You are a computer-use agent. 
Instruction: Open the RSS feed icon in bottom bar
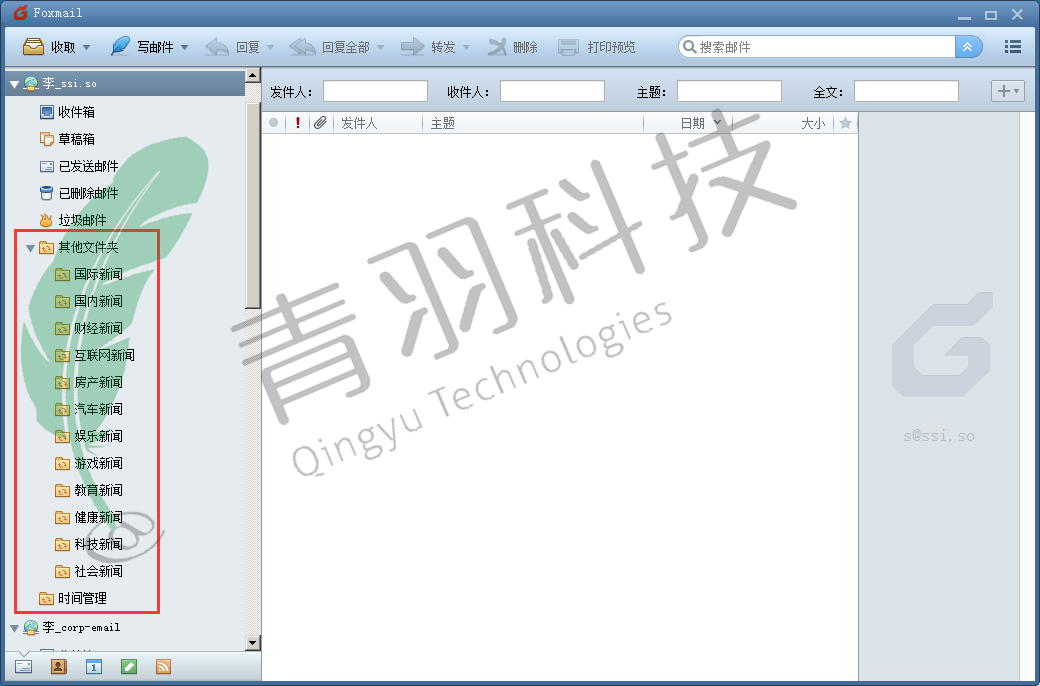pyautogui.click(x=163, y=666)
